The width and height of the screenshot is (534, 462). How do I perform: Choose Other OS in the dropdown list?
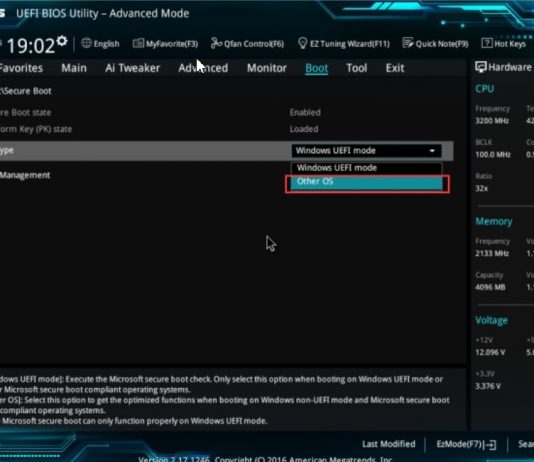pos(366,183)
